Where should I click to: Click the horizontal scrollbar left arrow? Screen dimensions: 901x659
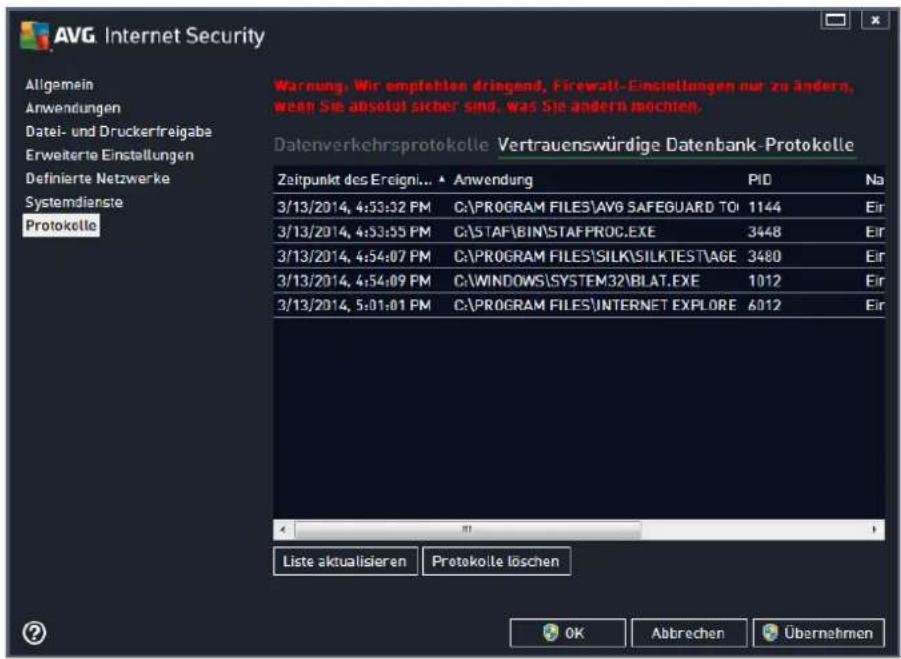(x=283, y=530)
